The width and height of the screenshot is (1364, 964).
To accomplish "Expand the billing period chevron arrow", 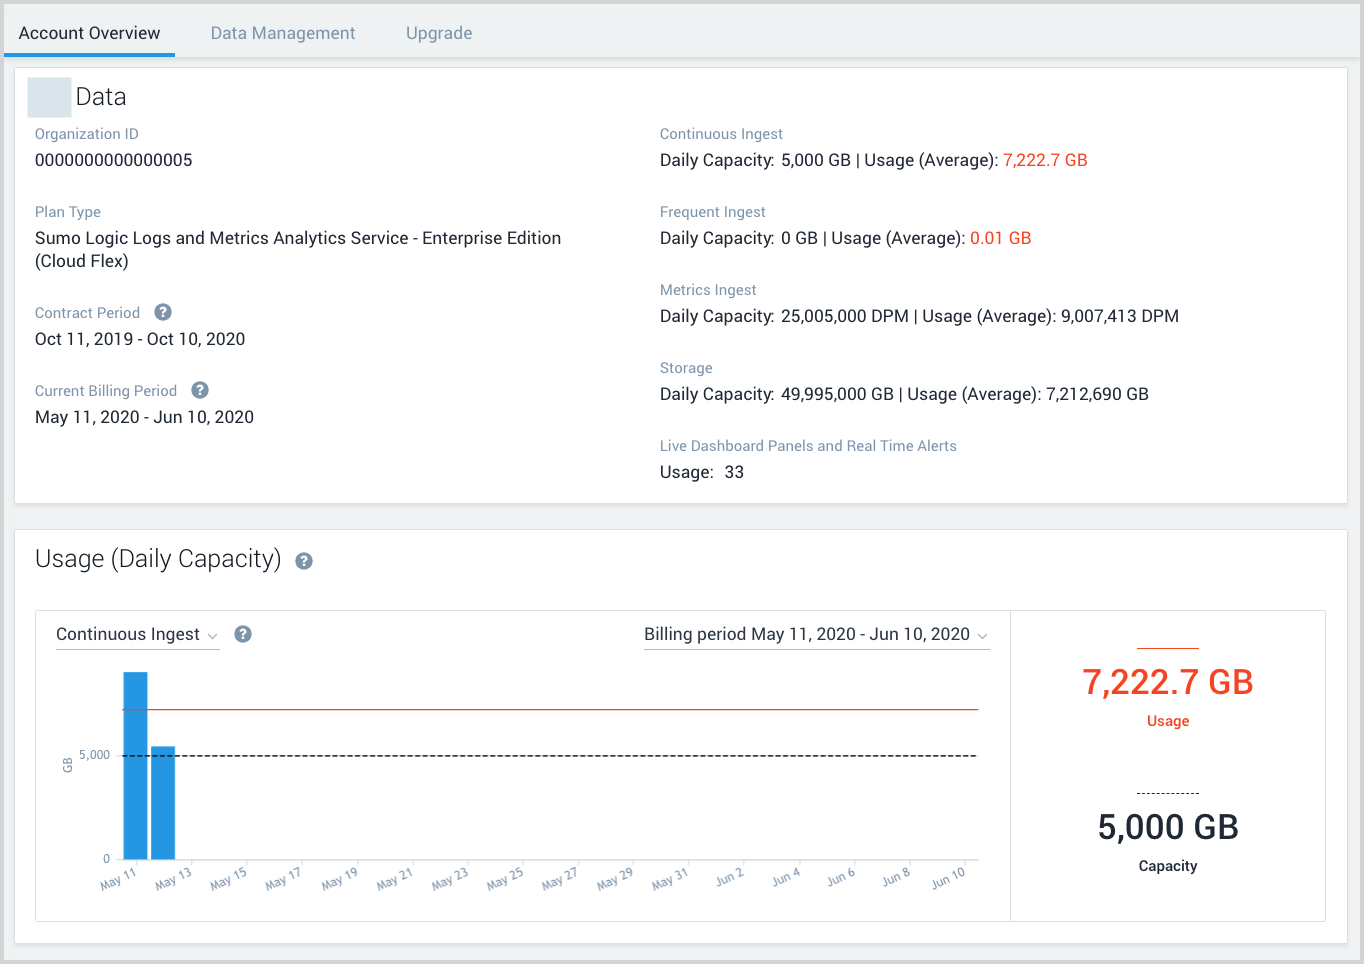I will (983, 635).
